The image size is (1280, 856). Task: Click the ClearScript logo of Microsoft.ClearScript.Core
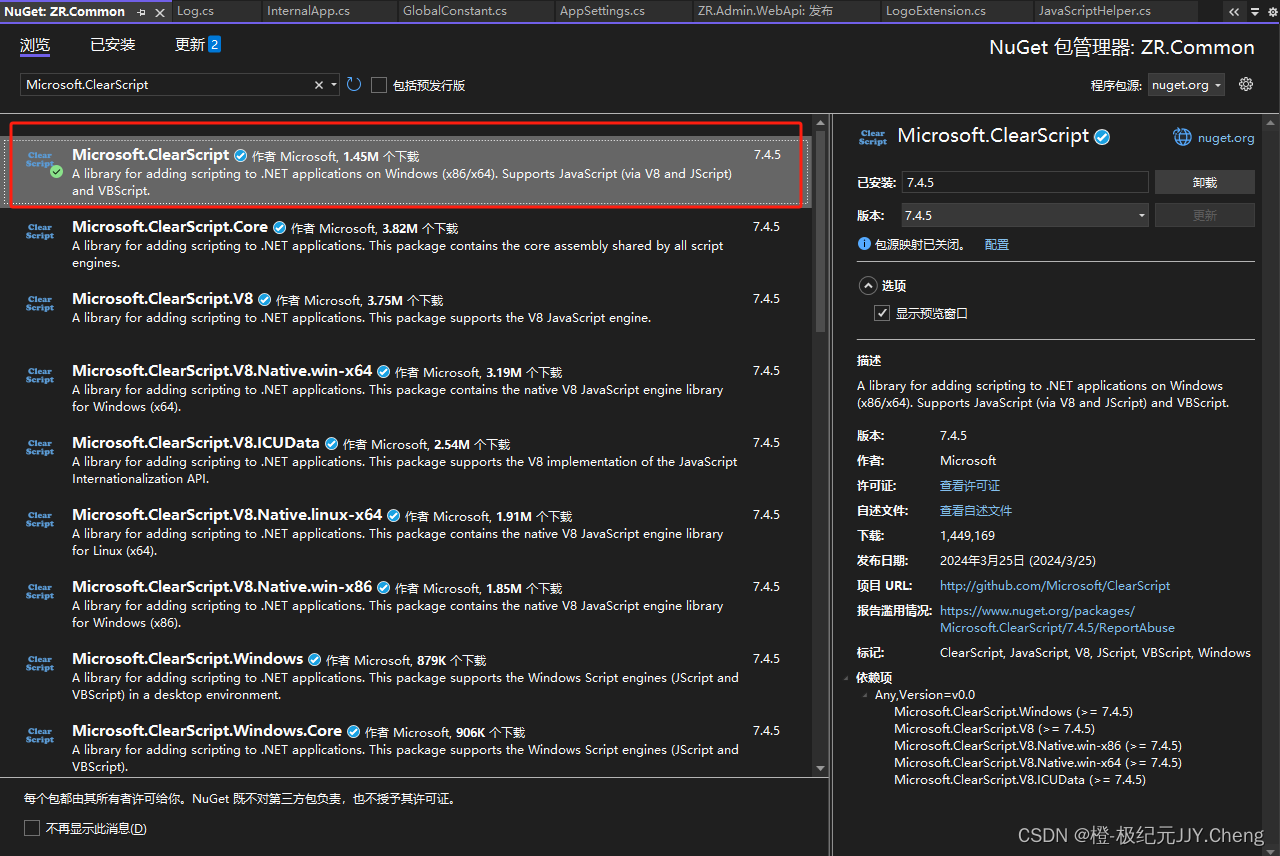pyautogui.click(x=39, y=232)
